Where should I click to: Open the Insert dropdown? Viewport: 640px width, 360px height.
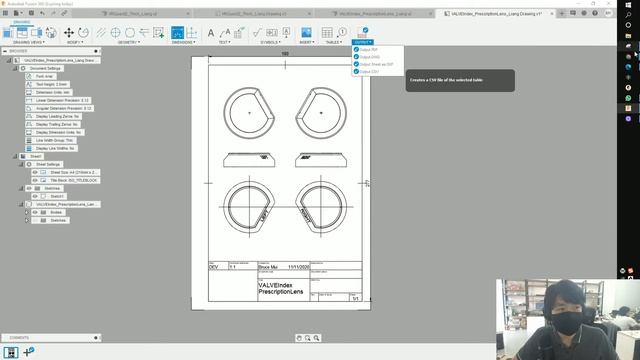tap(307, 42)
